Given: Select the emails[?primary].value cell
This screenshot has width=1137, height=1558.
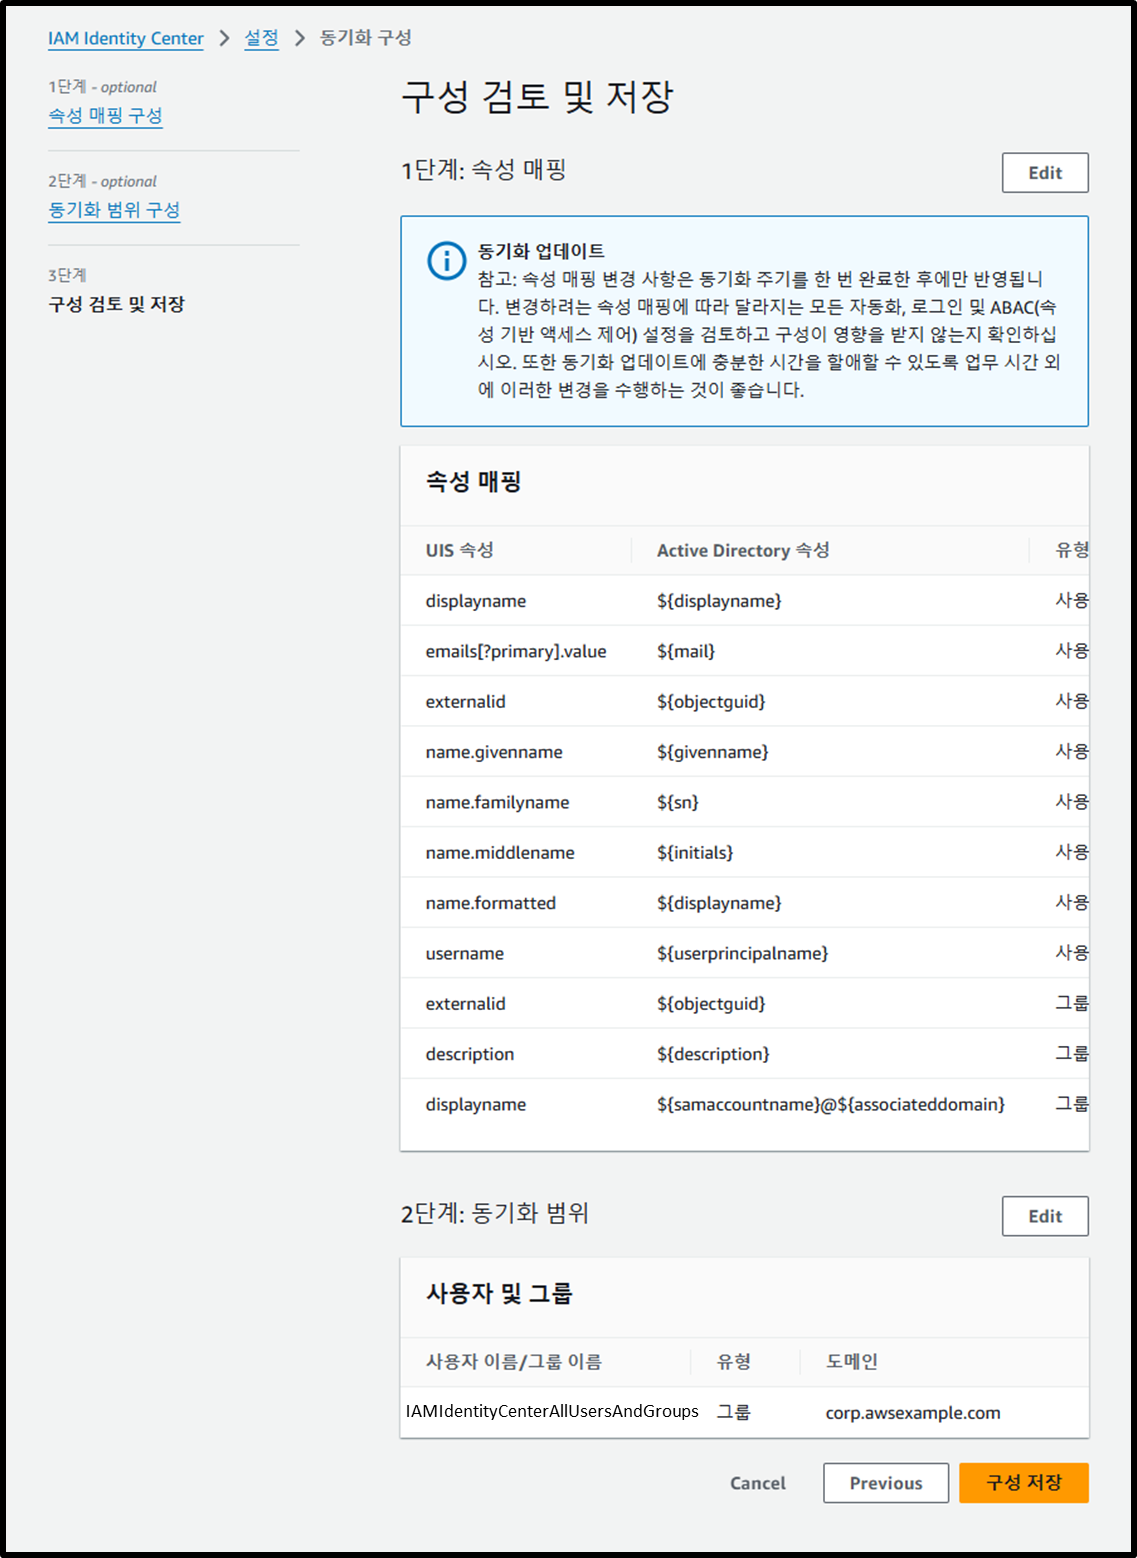Looking at the screenshot, I should click(516, 651).
